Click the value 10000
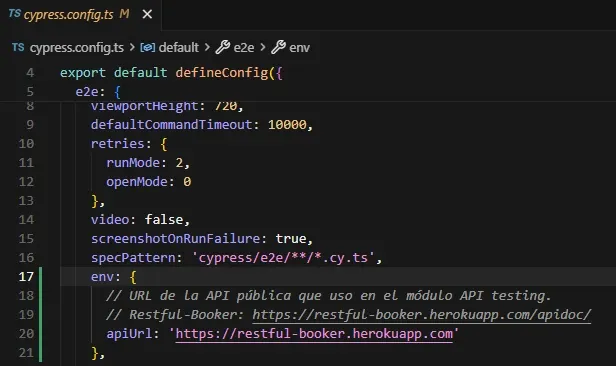616x366 pixels. pos(287,125)
